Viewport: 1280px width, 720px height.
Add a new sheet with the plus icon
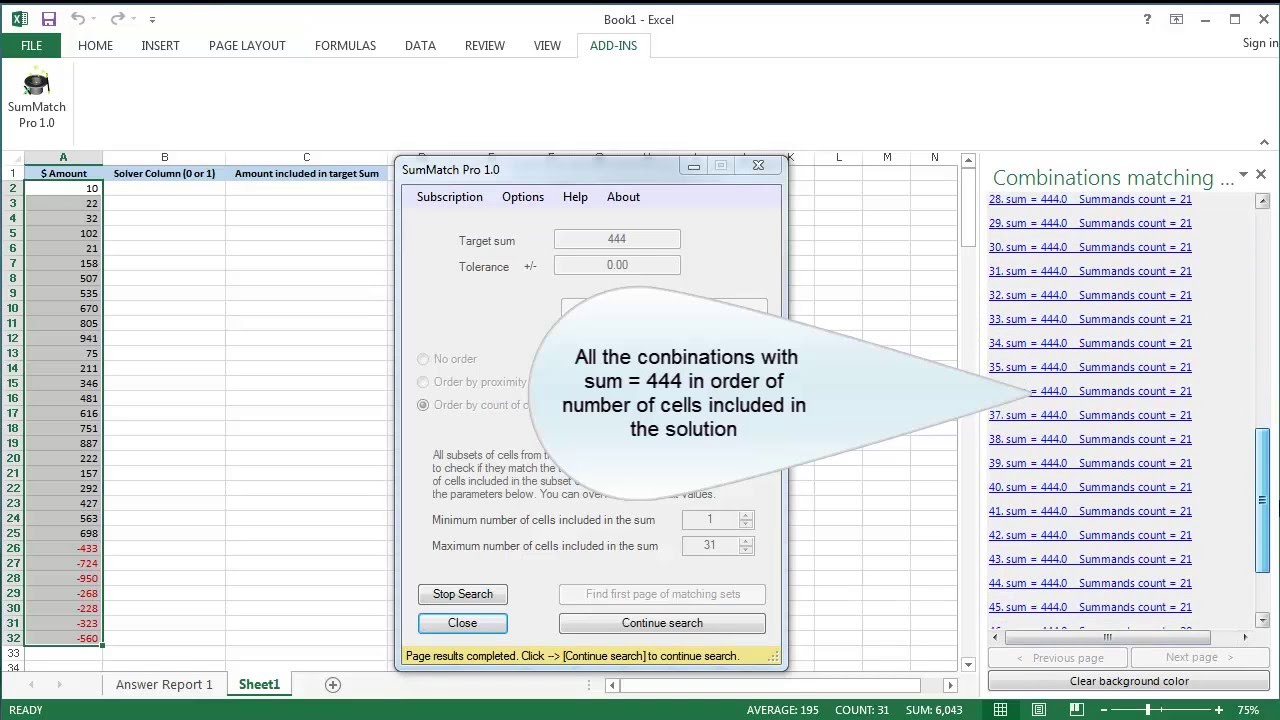tap(333, 684)
